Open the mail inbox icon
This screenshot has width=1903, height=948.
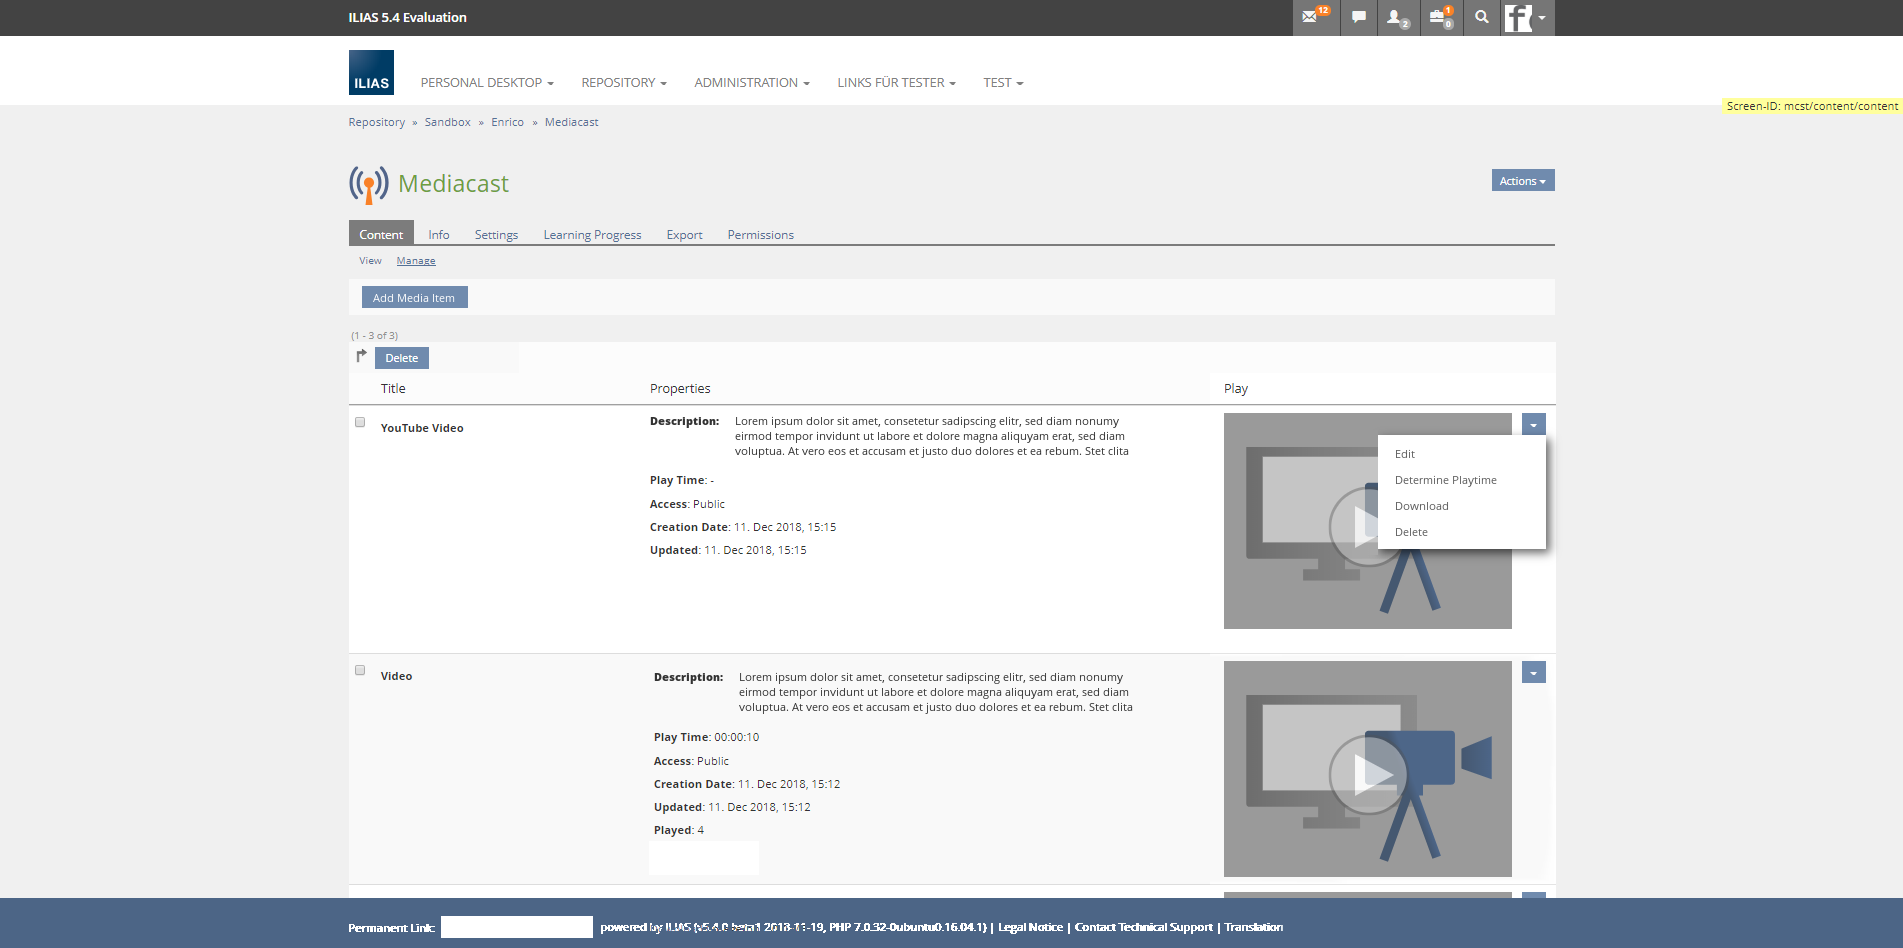coord(1313,17)
